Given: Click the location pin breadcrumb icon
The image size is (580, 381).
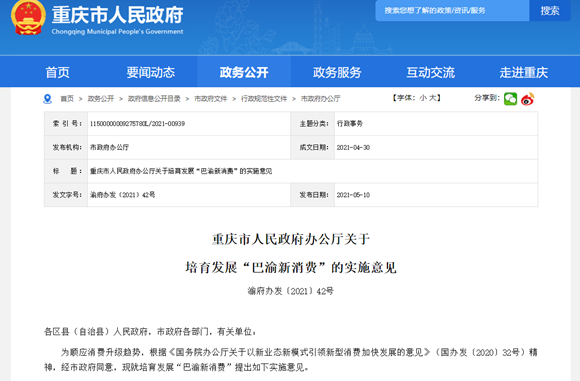Looking at the screenshot, I should click(48, 99).
